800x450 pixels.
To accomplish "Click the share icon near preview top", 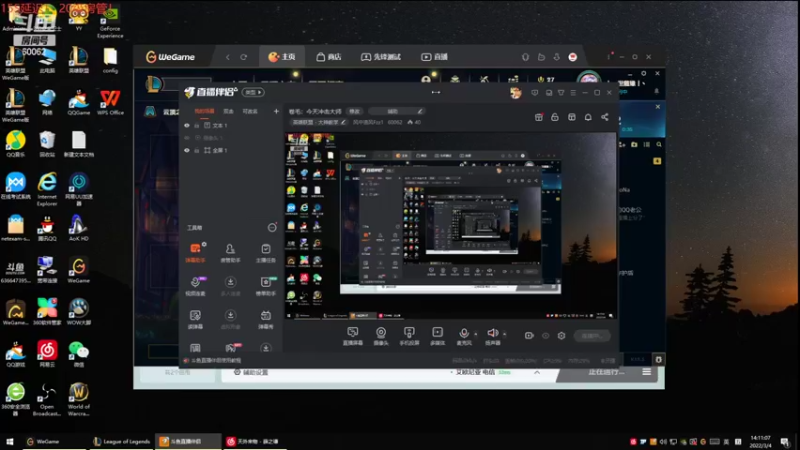I will [x=605, y=117].
